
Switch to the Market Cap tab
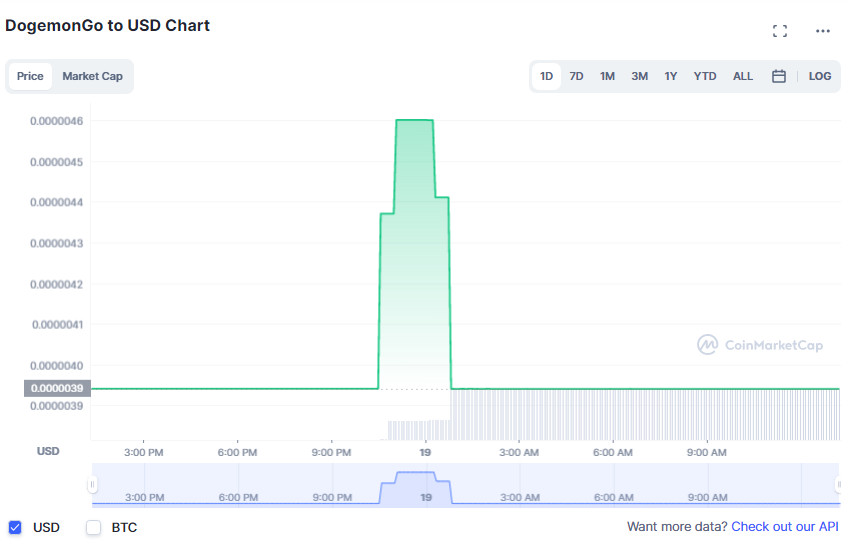pos(92,76)
